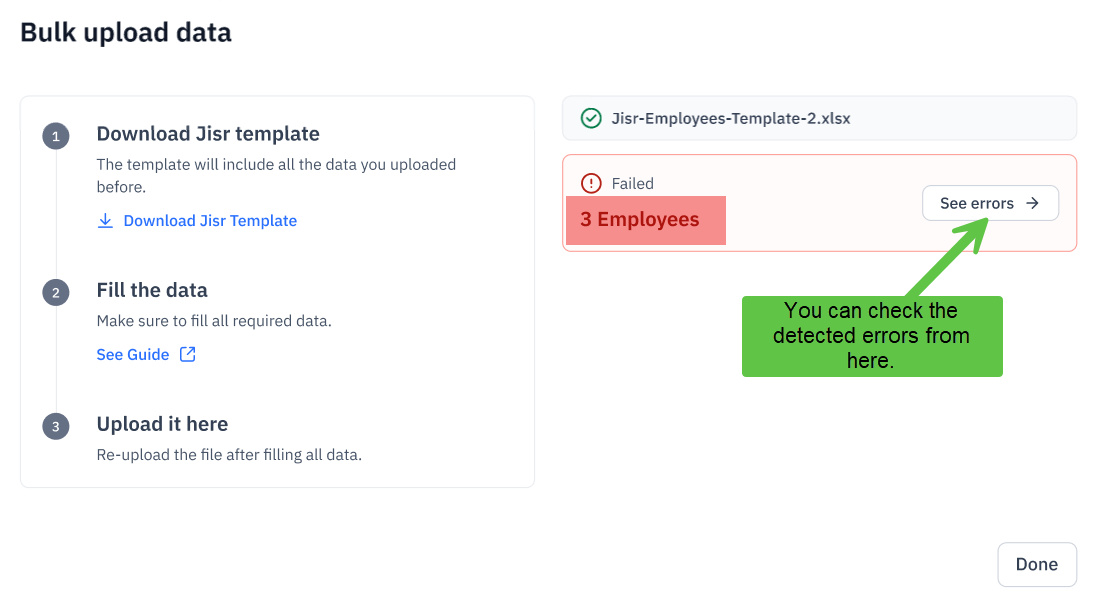This screenshot has width=1096, height=592.
Task: Select the uploaded file Jisr-Employees-Template-2.xlsx
Action: click(731, 118)
